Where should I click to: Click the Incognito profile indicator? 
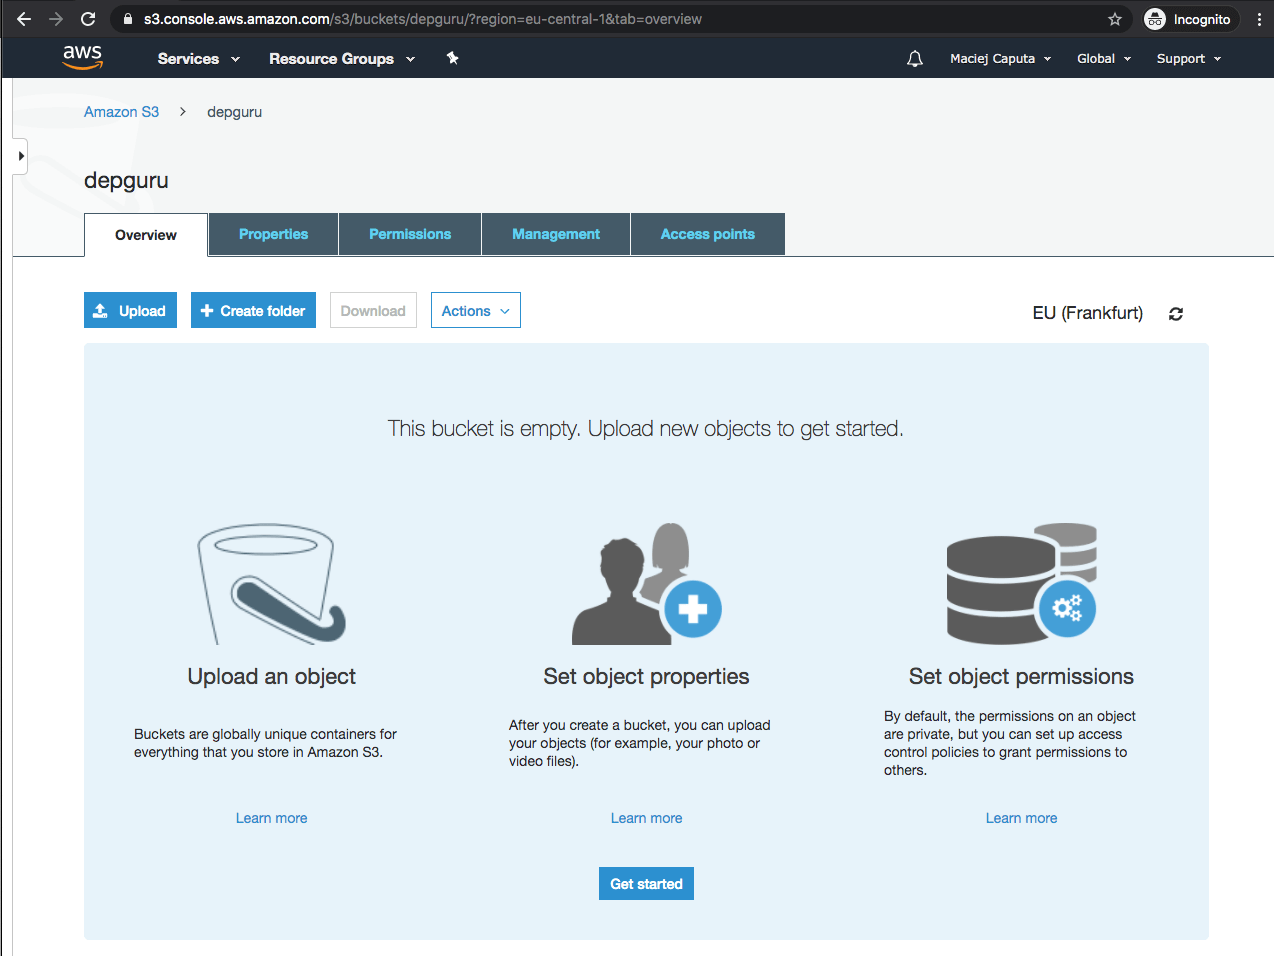(x=1189, y=19)
